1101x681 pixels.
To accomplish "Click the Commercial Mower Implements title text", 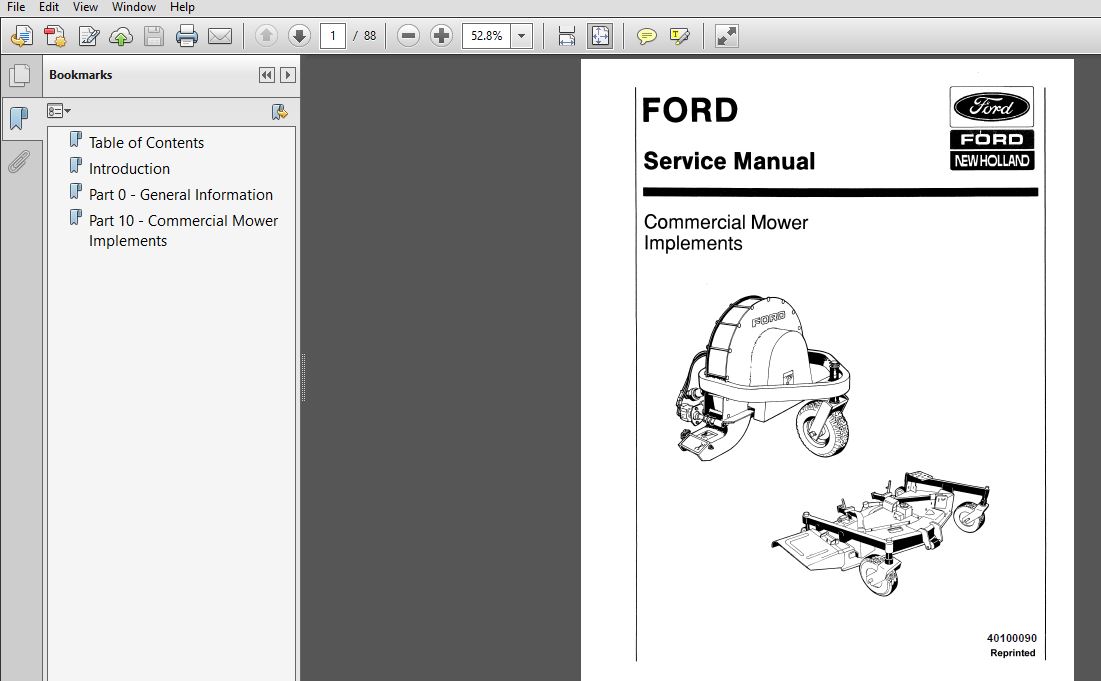I will click(725, 232).
